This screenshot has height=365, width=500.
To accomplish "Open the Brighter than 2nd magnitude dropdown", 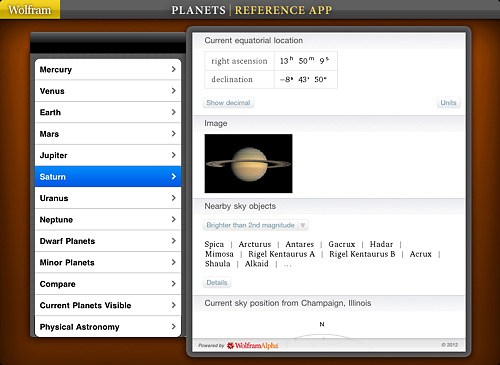I will [x=255, y=225].
